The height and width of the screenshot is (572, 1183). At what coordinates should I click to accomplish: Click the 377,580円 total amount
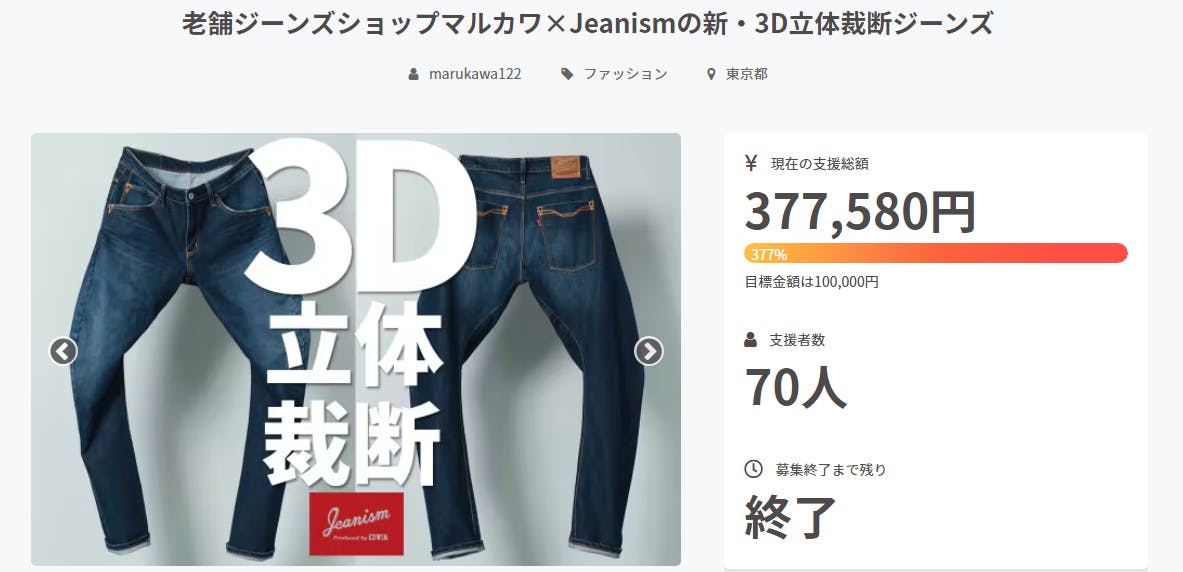[x=860, y=212]
